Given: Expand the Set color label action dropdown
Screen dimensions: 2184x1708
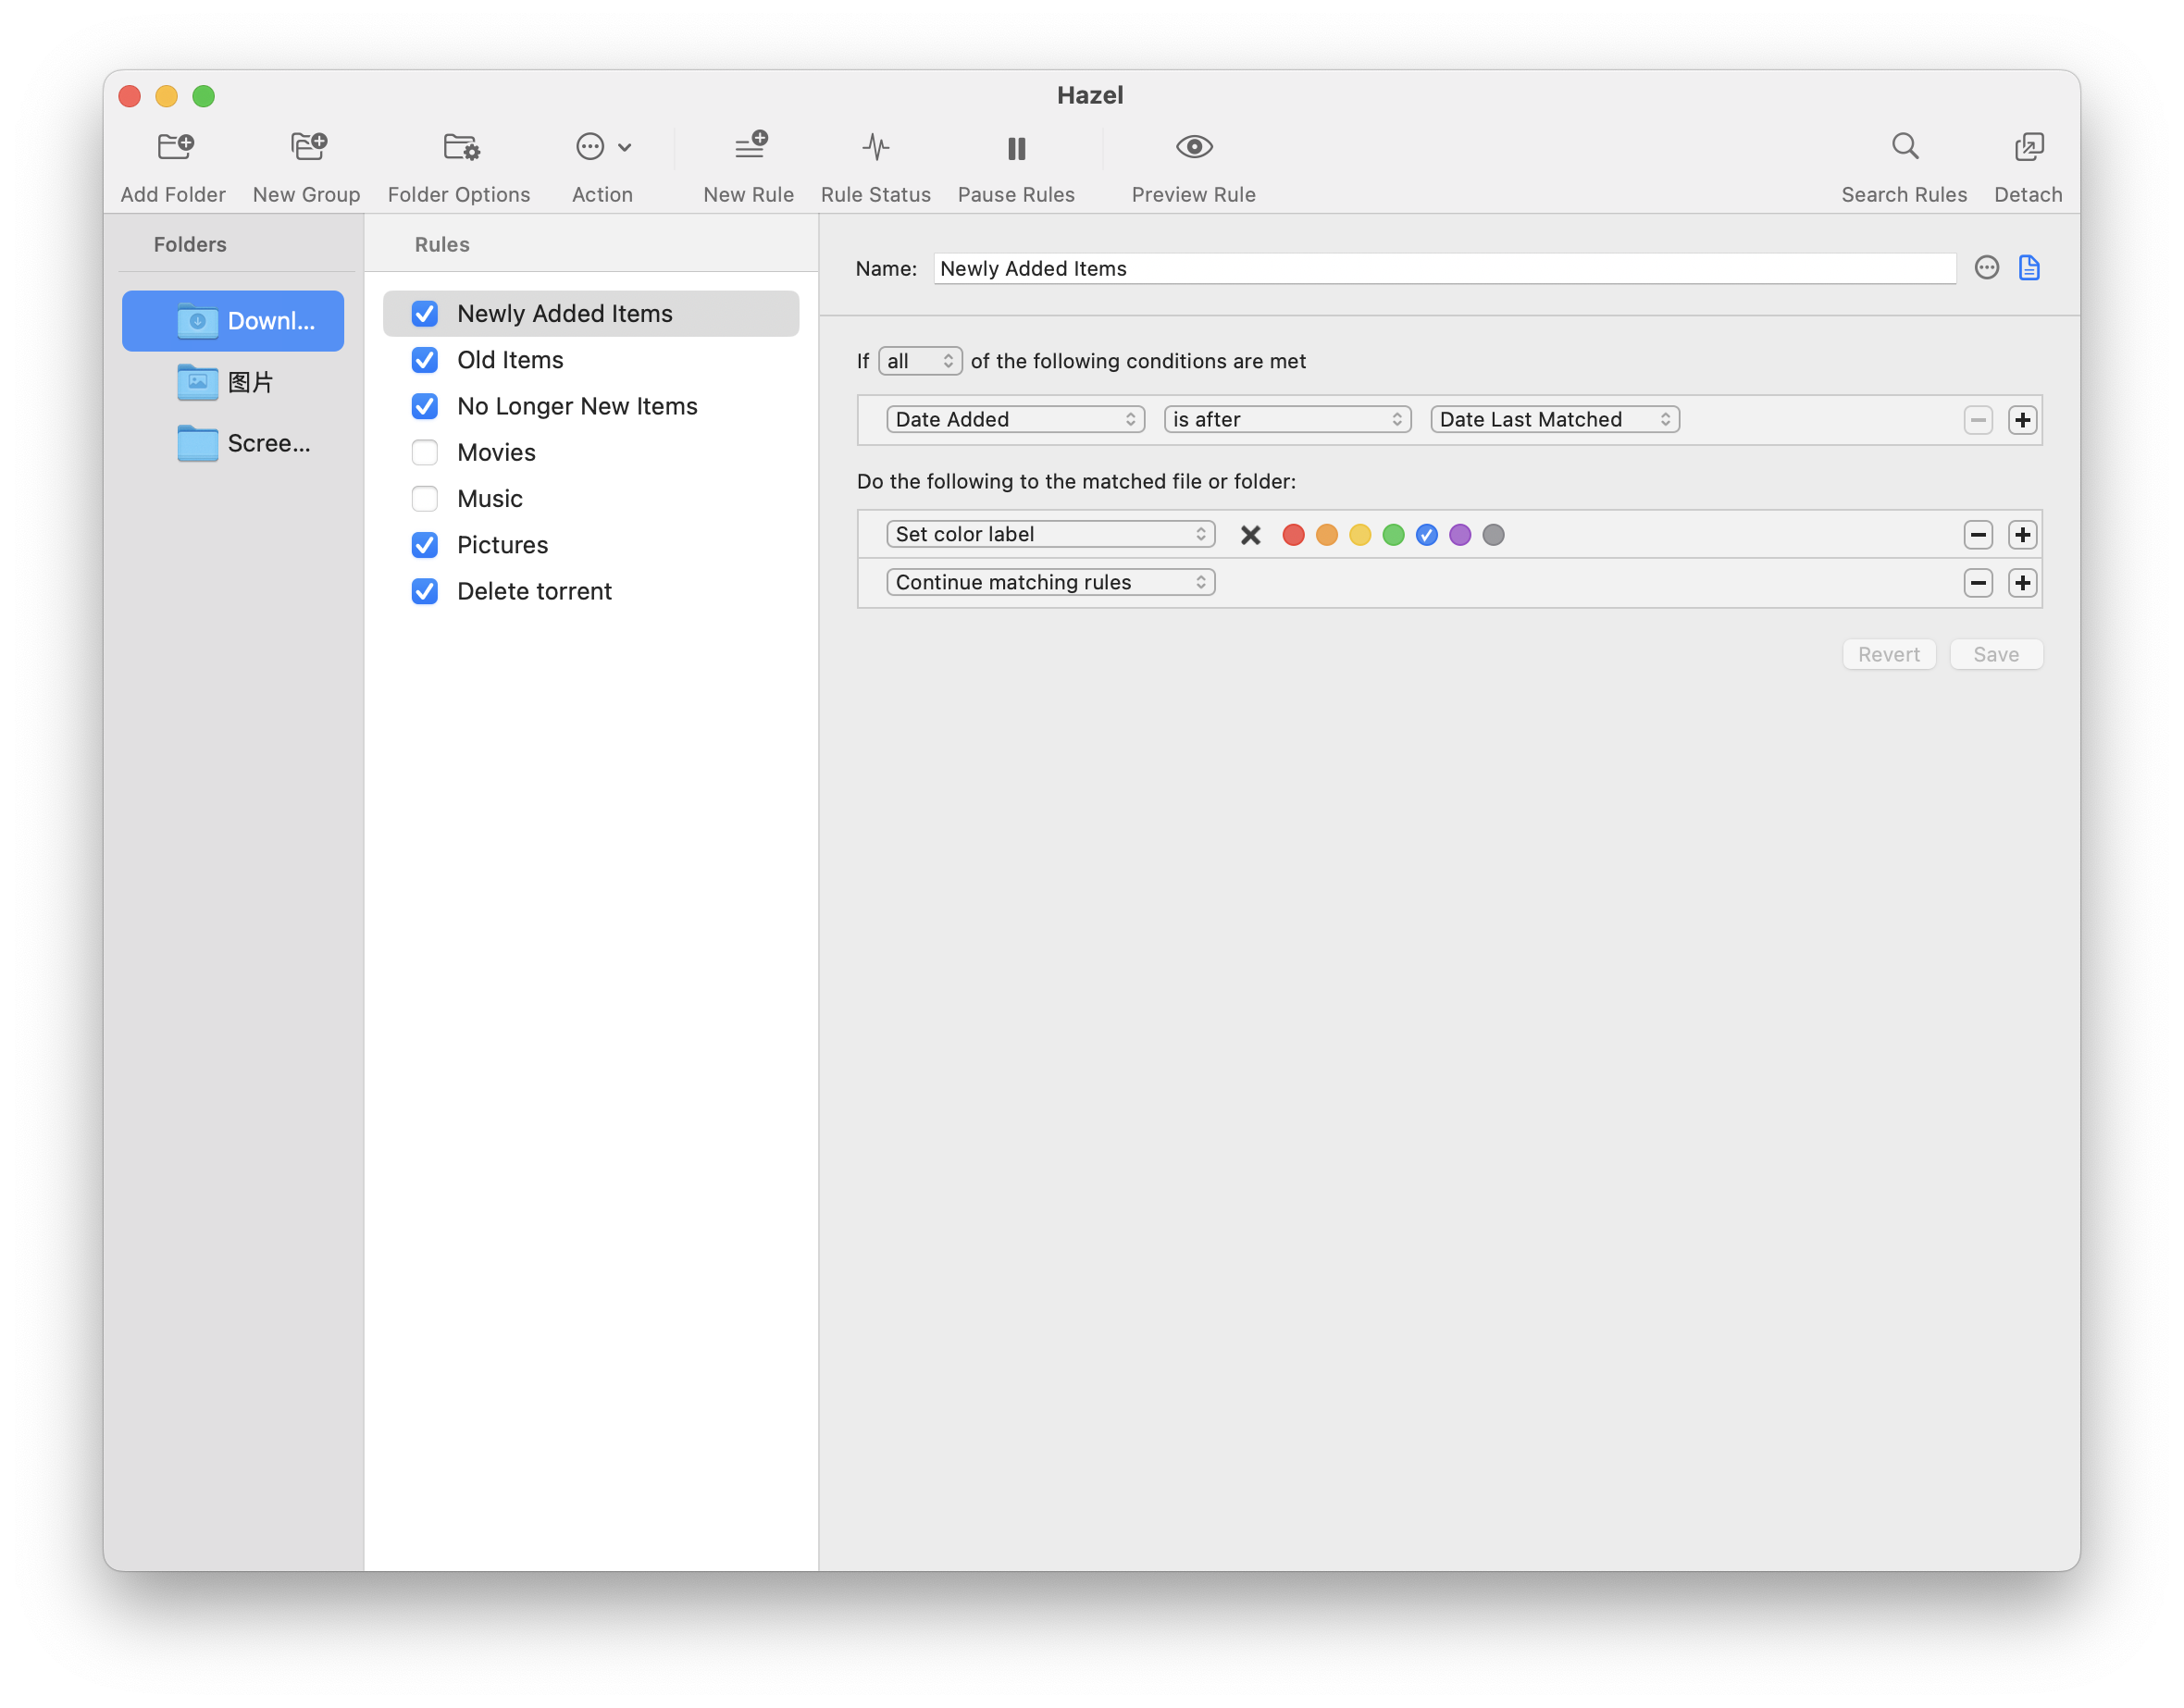Looking at the screenshot, I should 1050,535.
